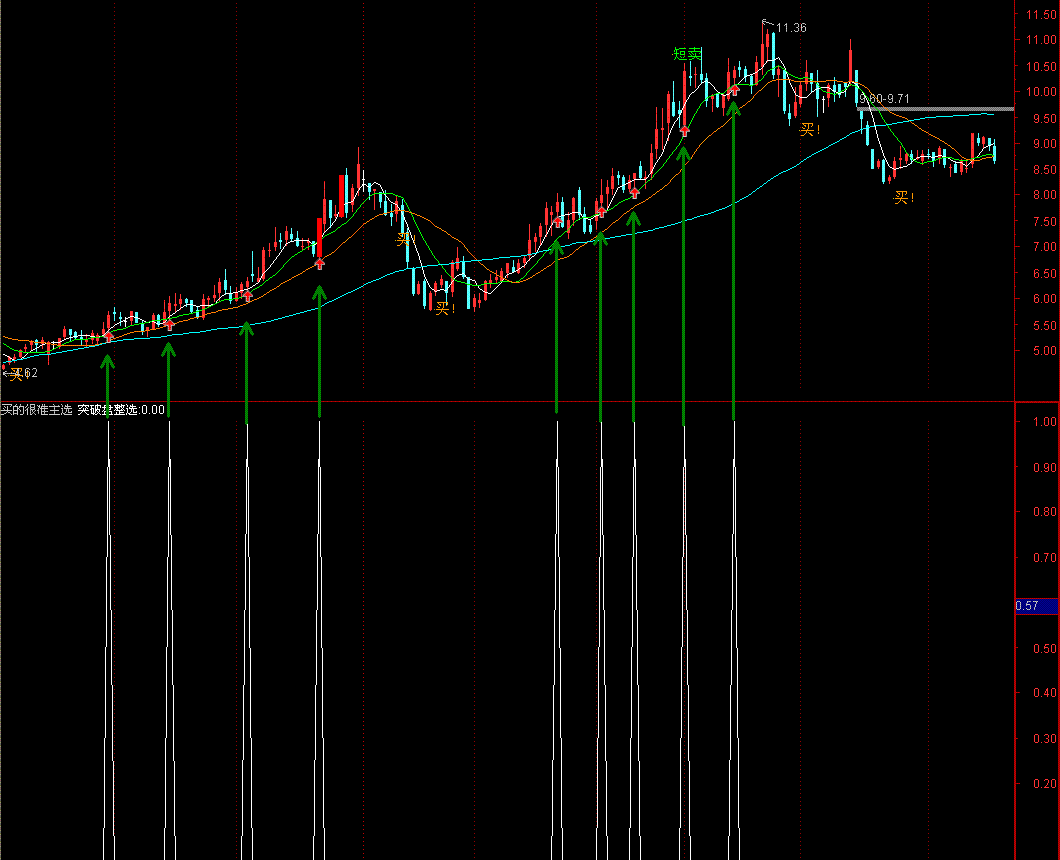Select the 11.36 high price label
The image size is (1060, 860).
(791, 28)
